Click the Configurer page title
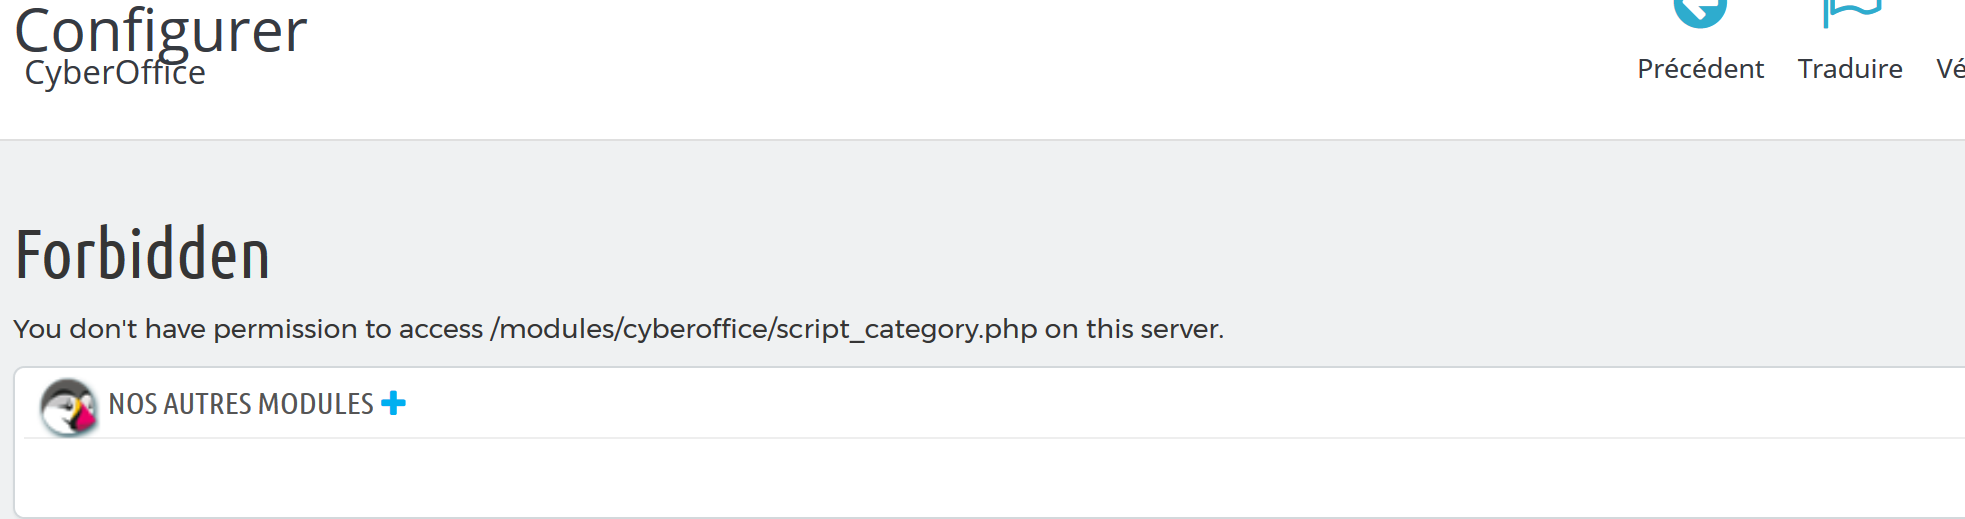Screen dimensions: 1965x519 [x=160, y=30]
